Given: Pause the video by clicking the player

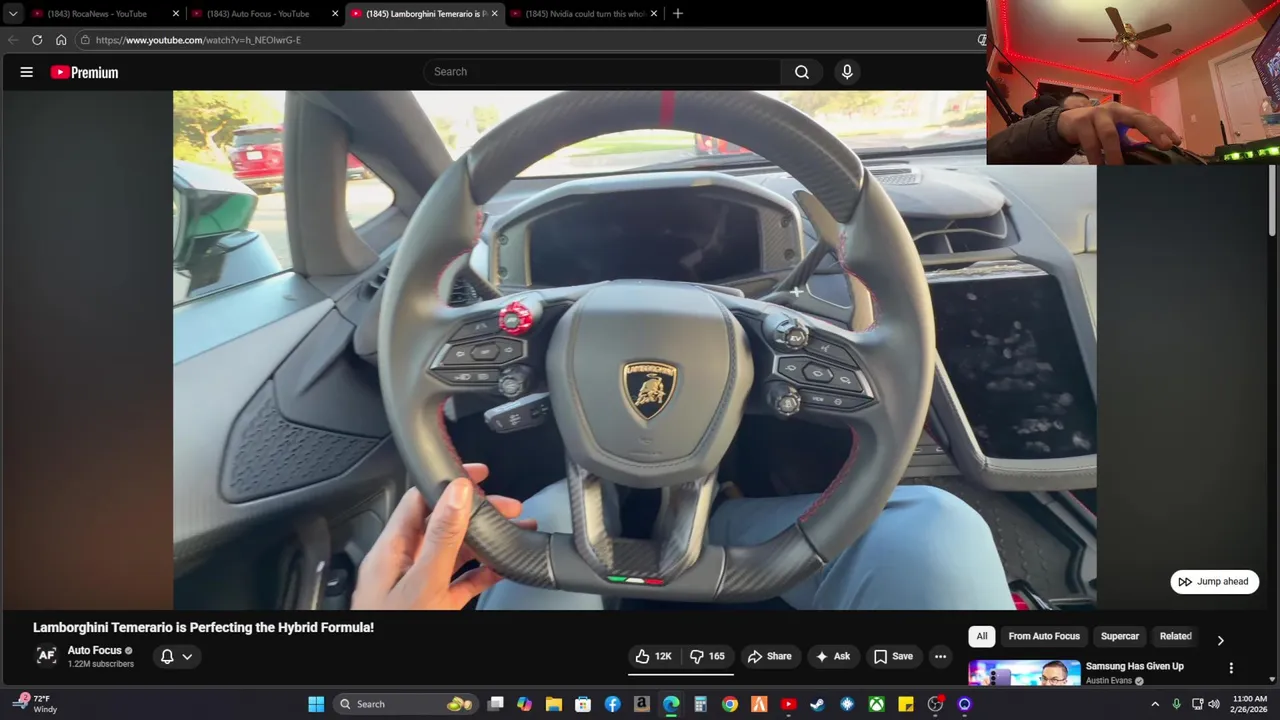Looking at the screenshot, I should point(634,350).
